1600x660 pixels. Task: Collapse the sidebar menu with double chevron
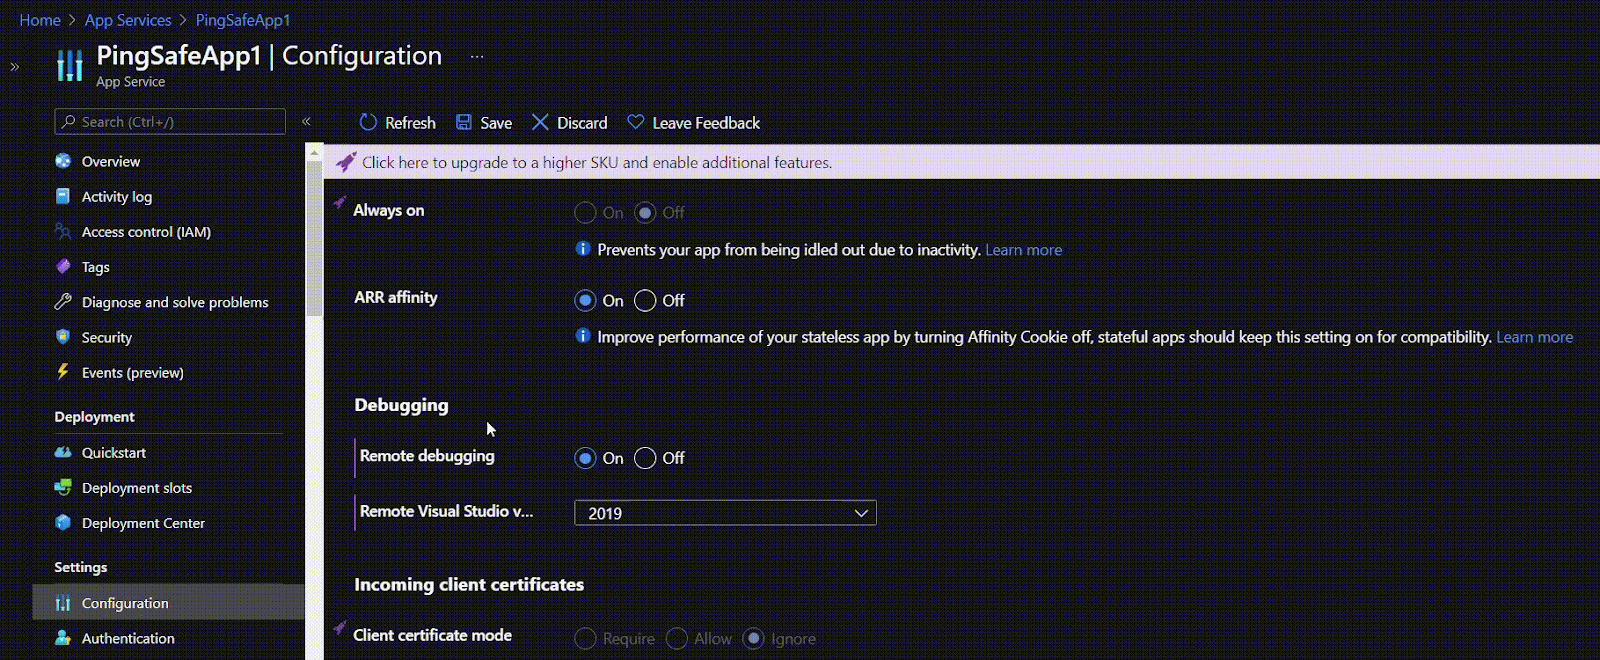(x=306, y=122)
